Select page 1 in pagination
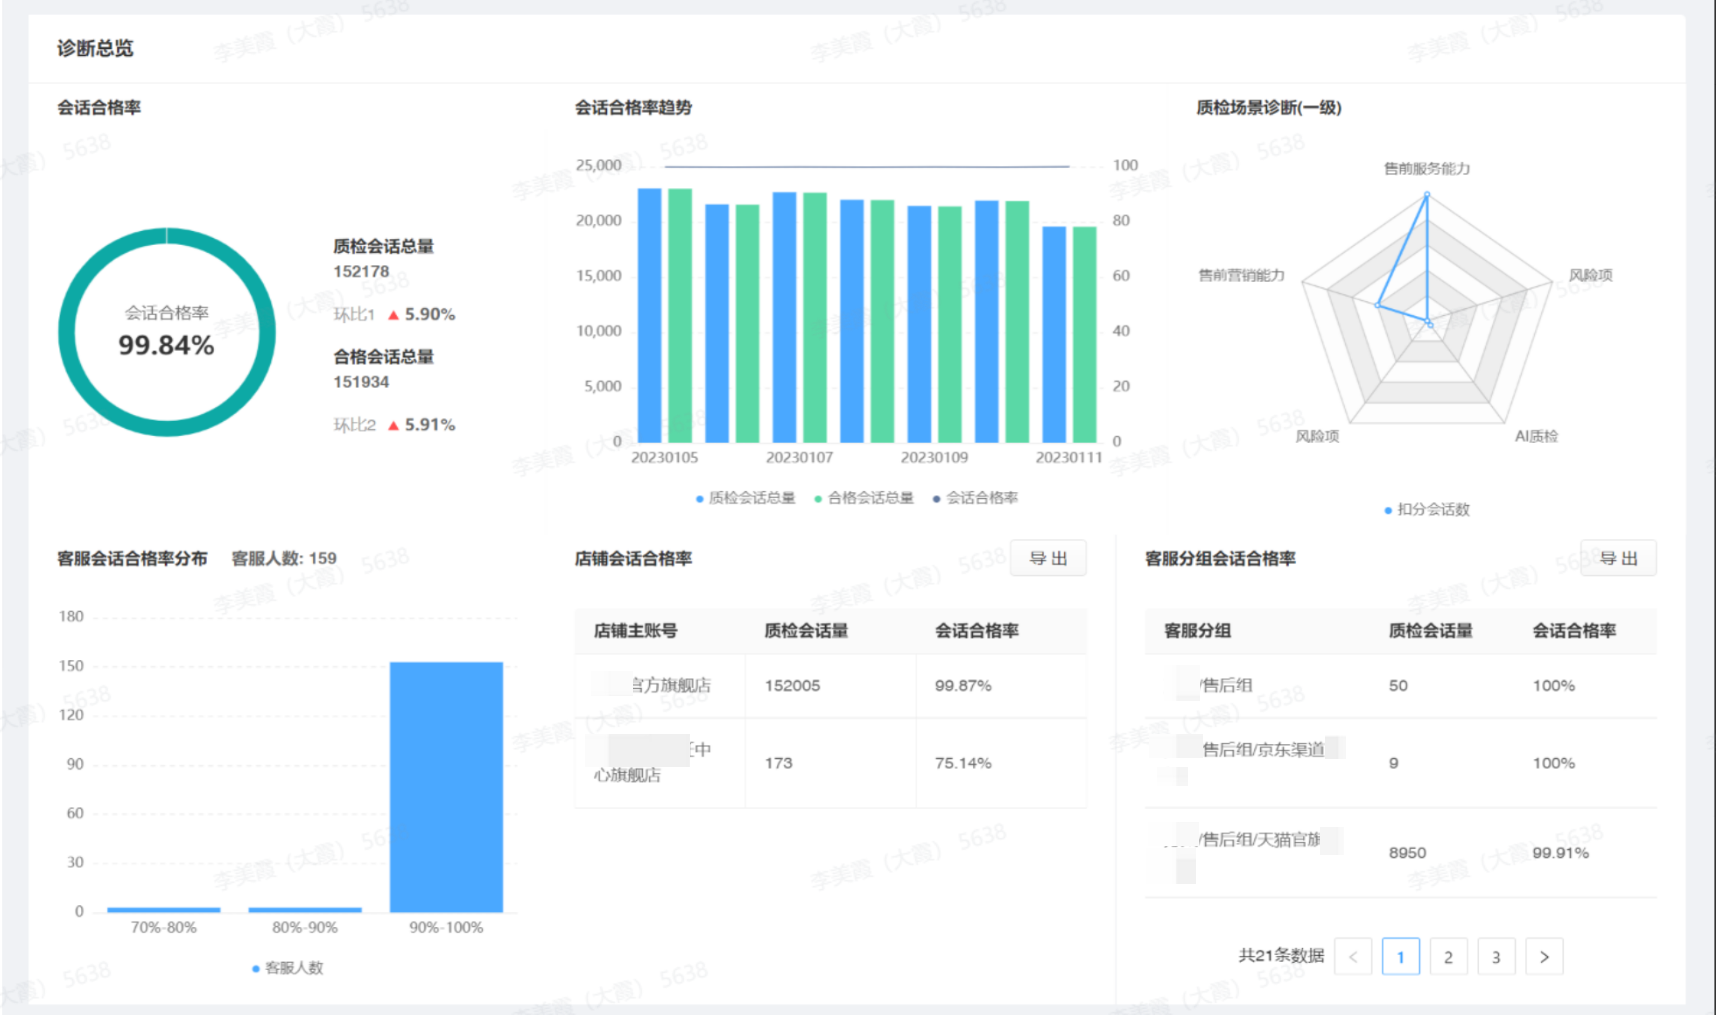The image size is (1716, 1015). point(1400,957)
